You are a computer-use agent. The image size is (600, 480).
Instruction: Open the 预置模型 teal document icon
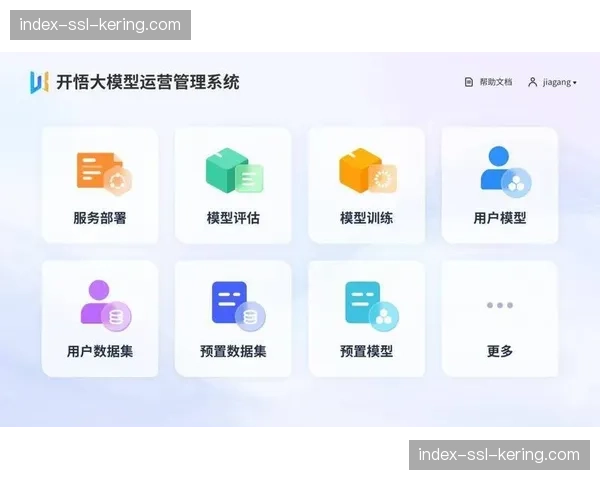(372, 306)
